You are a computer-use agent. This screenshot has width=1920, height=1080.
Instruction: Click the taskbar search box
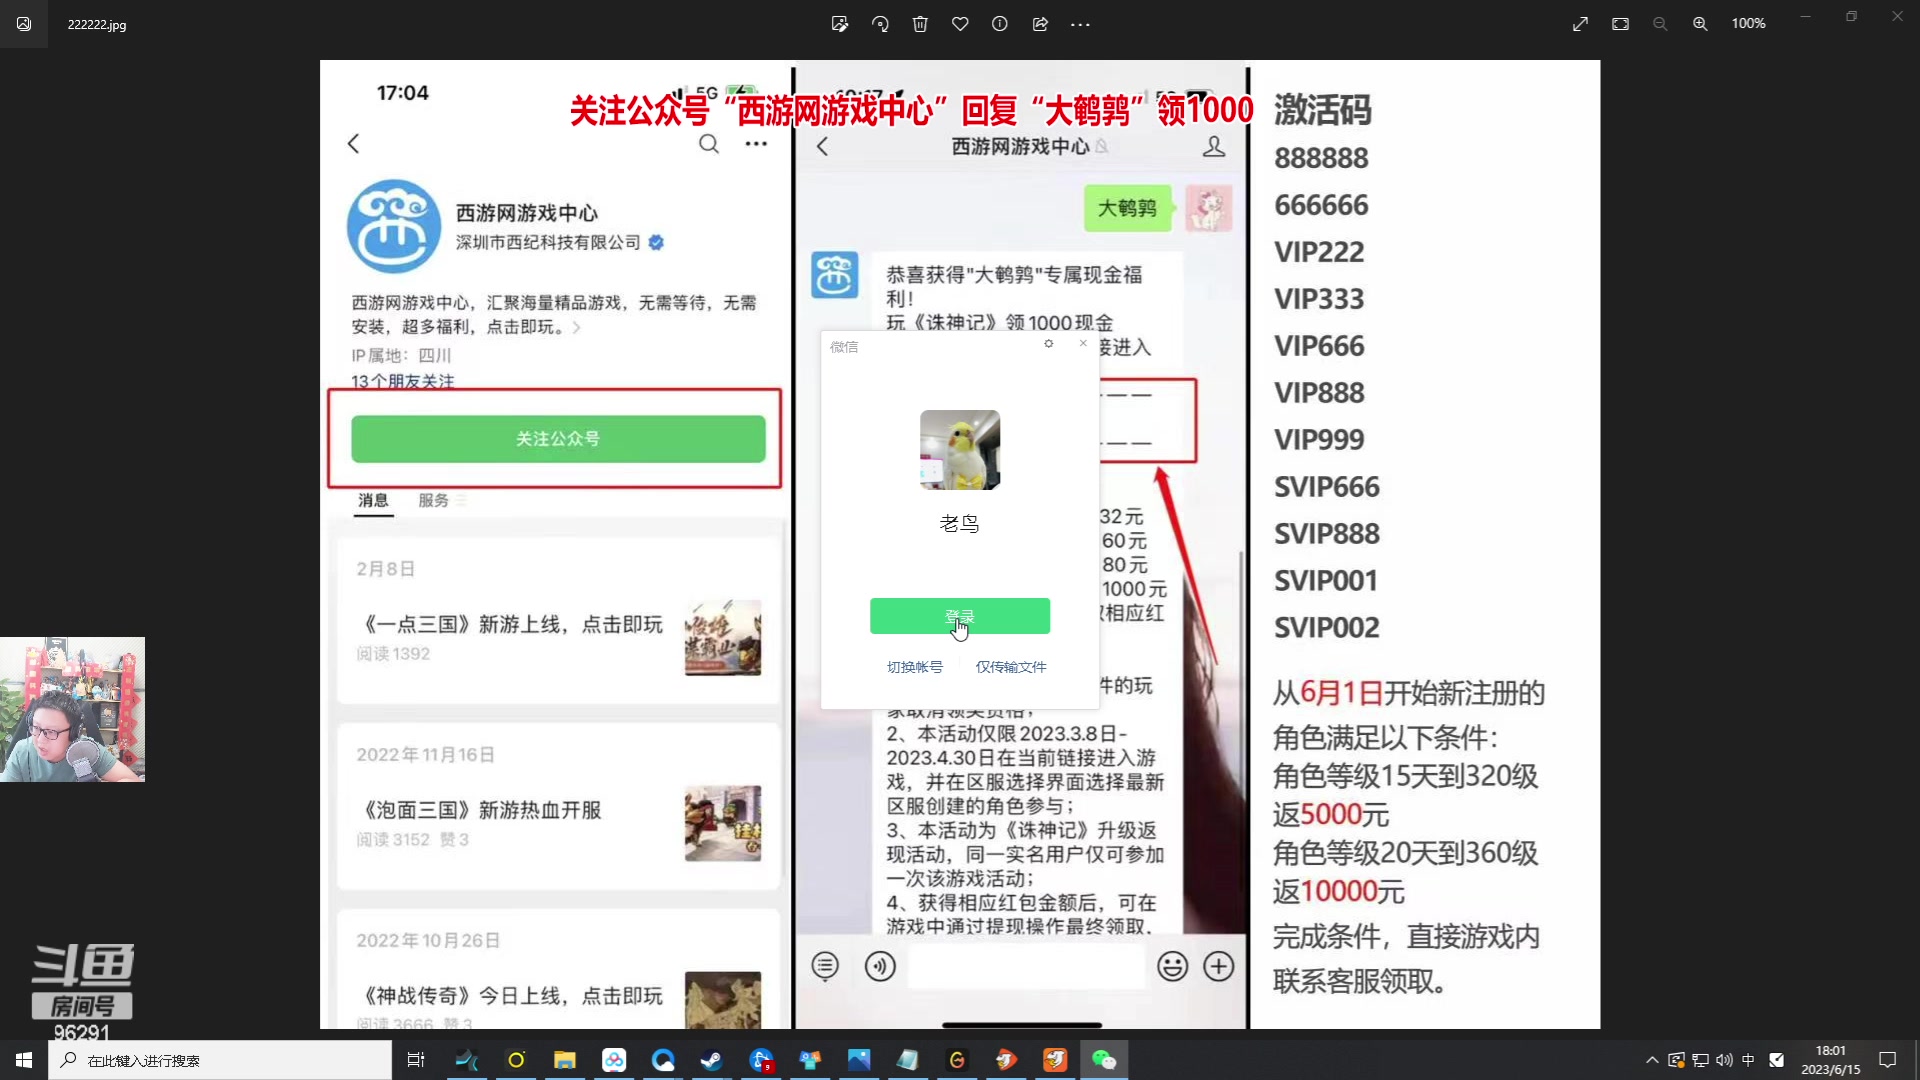point(220,1060)
